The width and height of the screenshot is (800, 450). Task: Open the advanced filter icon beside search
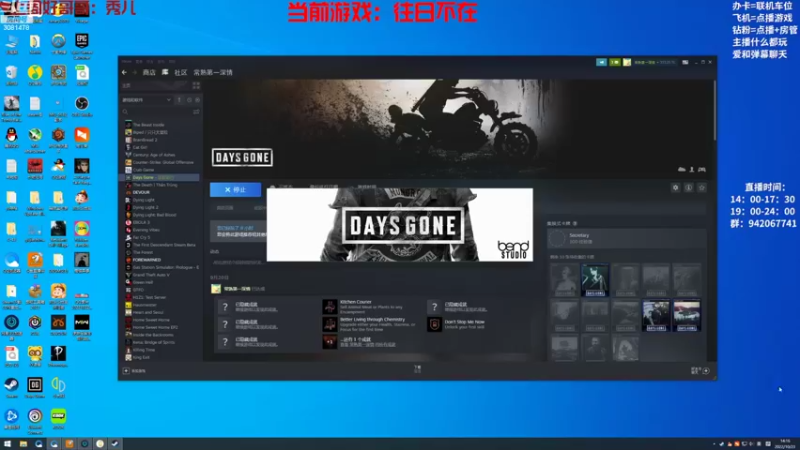click(196, 112)
